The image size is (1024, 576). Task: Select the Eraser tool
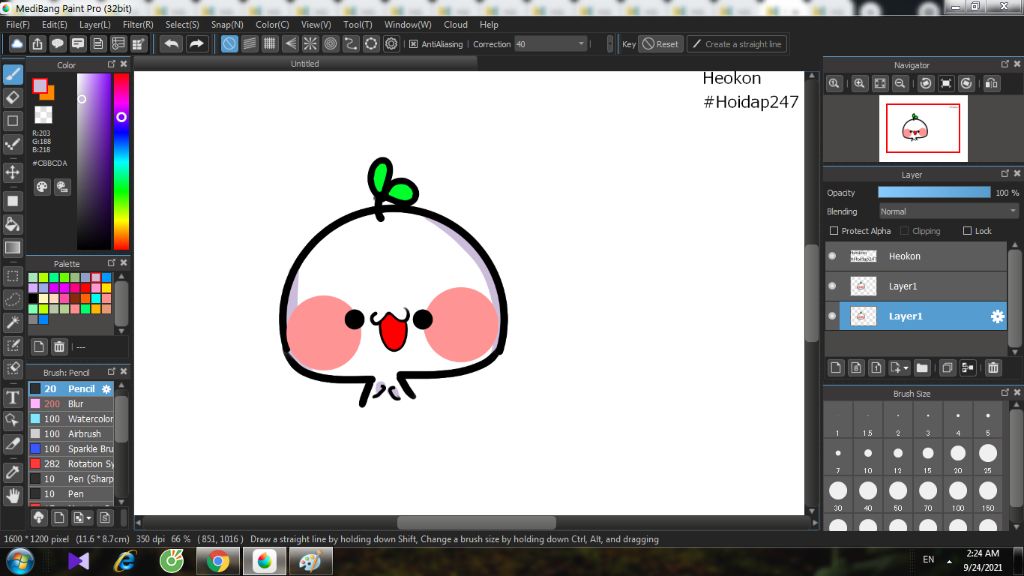12,98
